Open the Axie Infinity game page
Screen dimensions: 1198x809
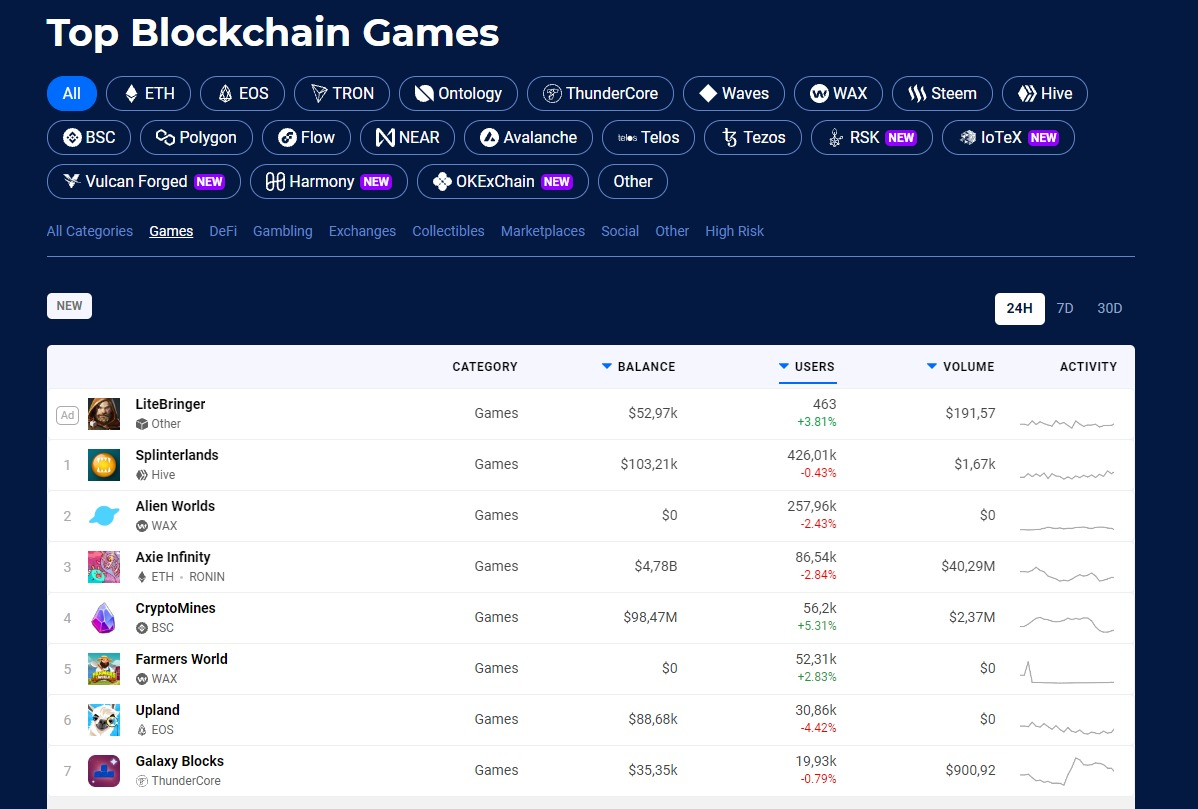point(173,558)
